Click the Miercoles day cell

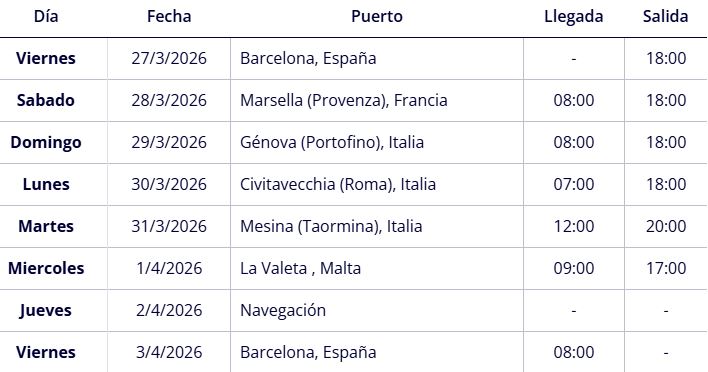[x=46, y=268]
